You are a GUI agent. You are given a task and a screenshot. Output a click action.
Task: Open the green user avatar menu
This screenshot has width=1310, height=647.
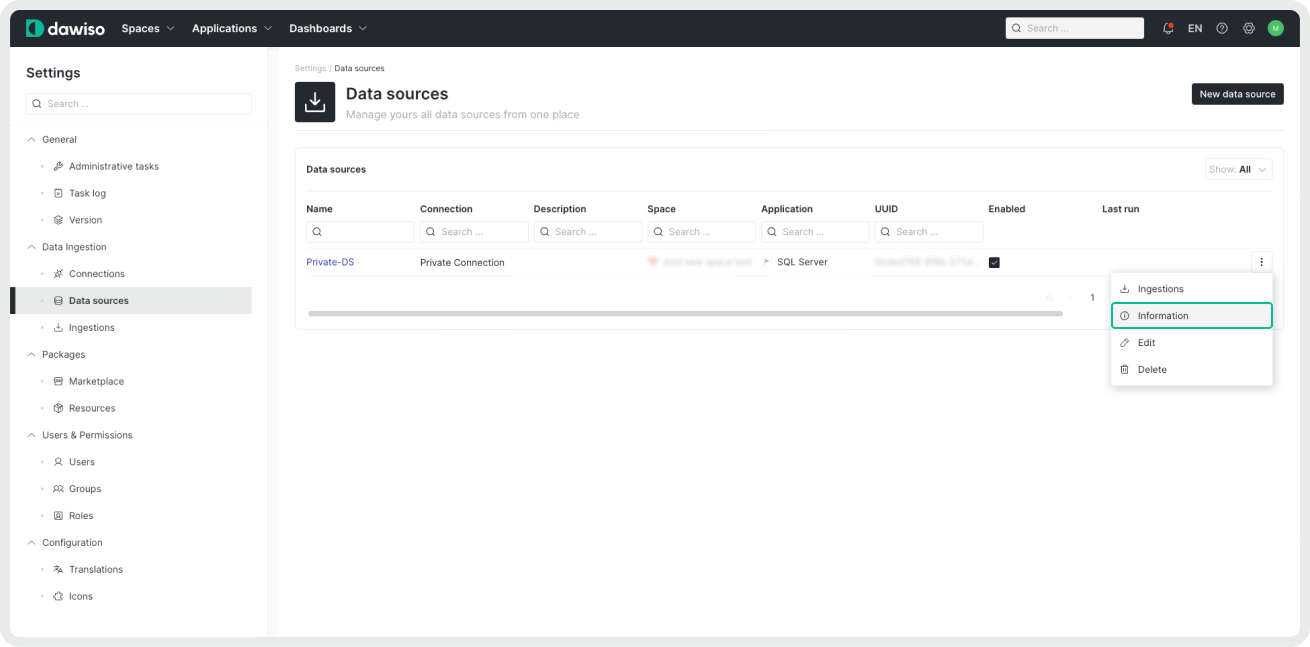point(1275,28)
